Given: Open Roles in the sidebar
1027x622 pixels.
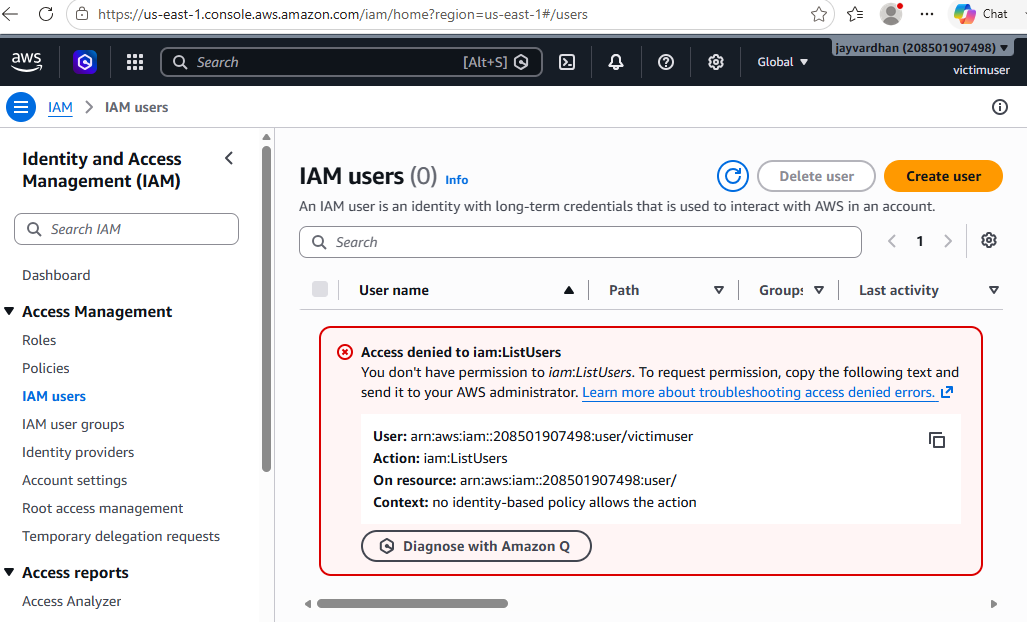Looking at the screenshot, I should click(x=39, y=340).
